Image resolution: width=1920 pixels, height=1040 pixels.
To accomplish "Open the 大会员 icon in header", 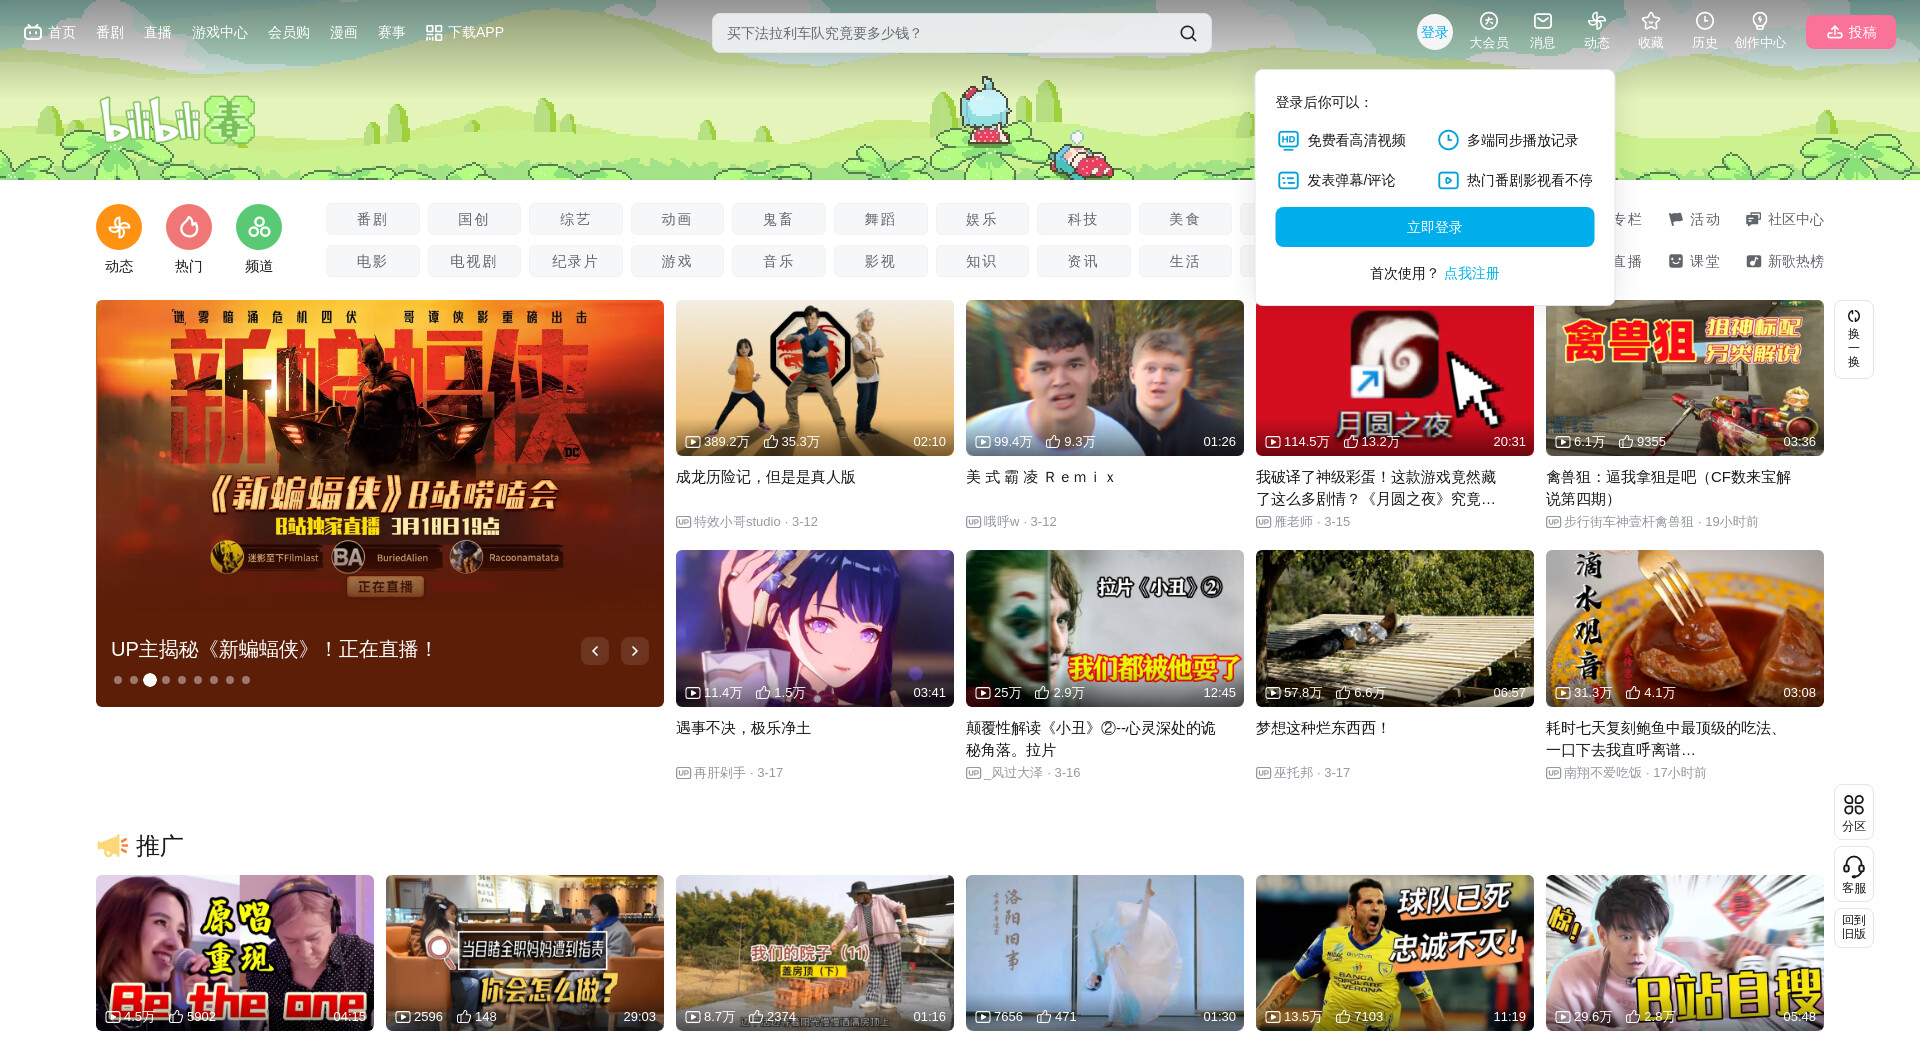I will 1489,21.
